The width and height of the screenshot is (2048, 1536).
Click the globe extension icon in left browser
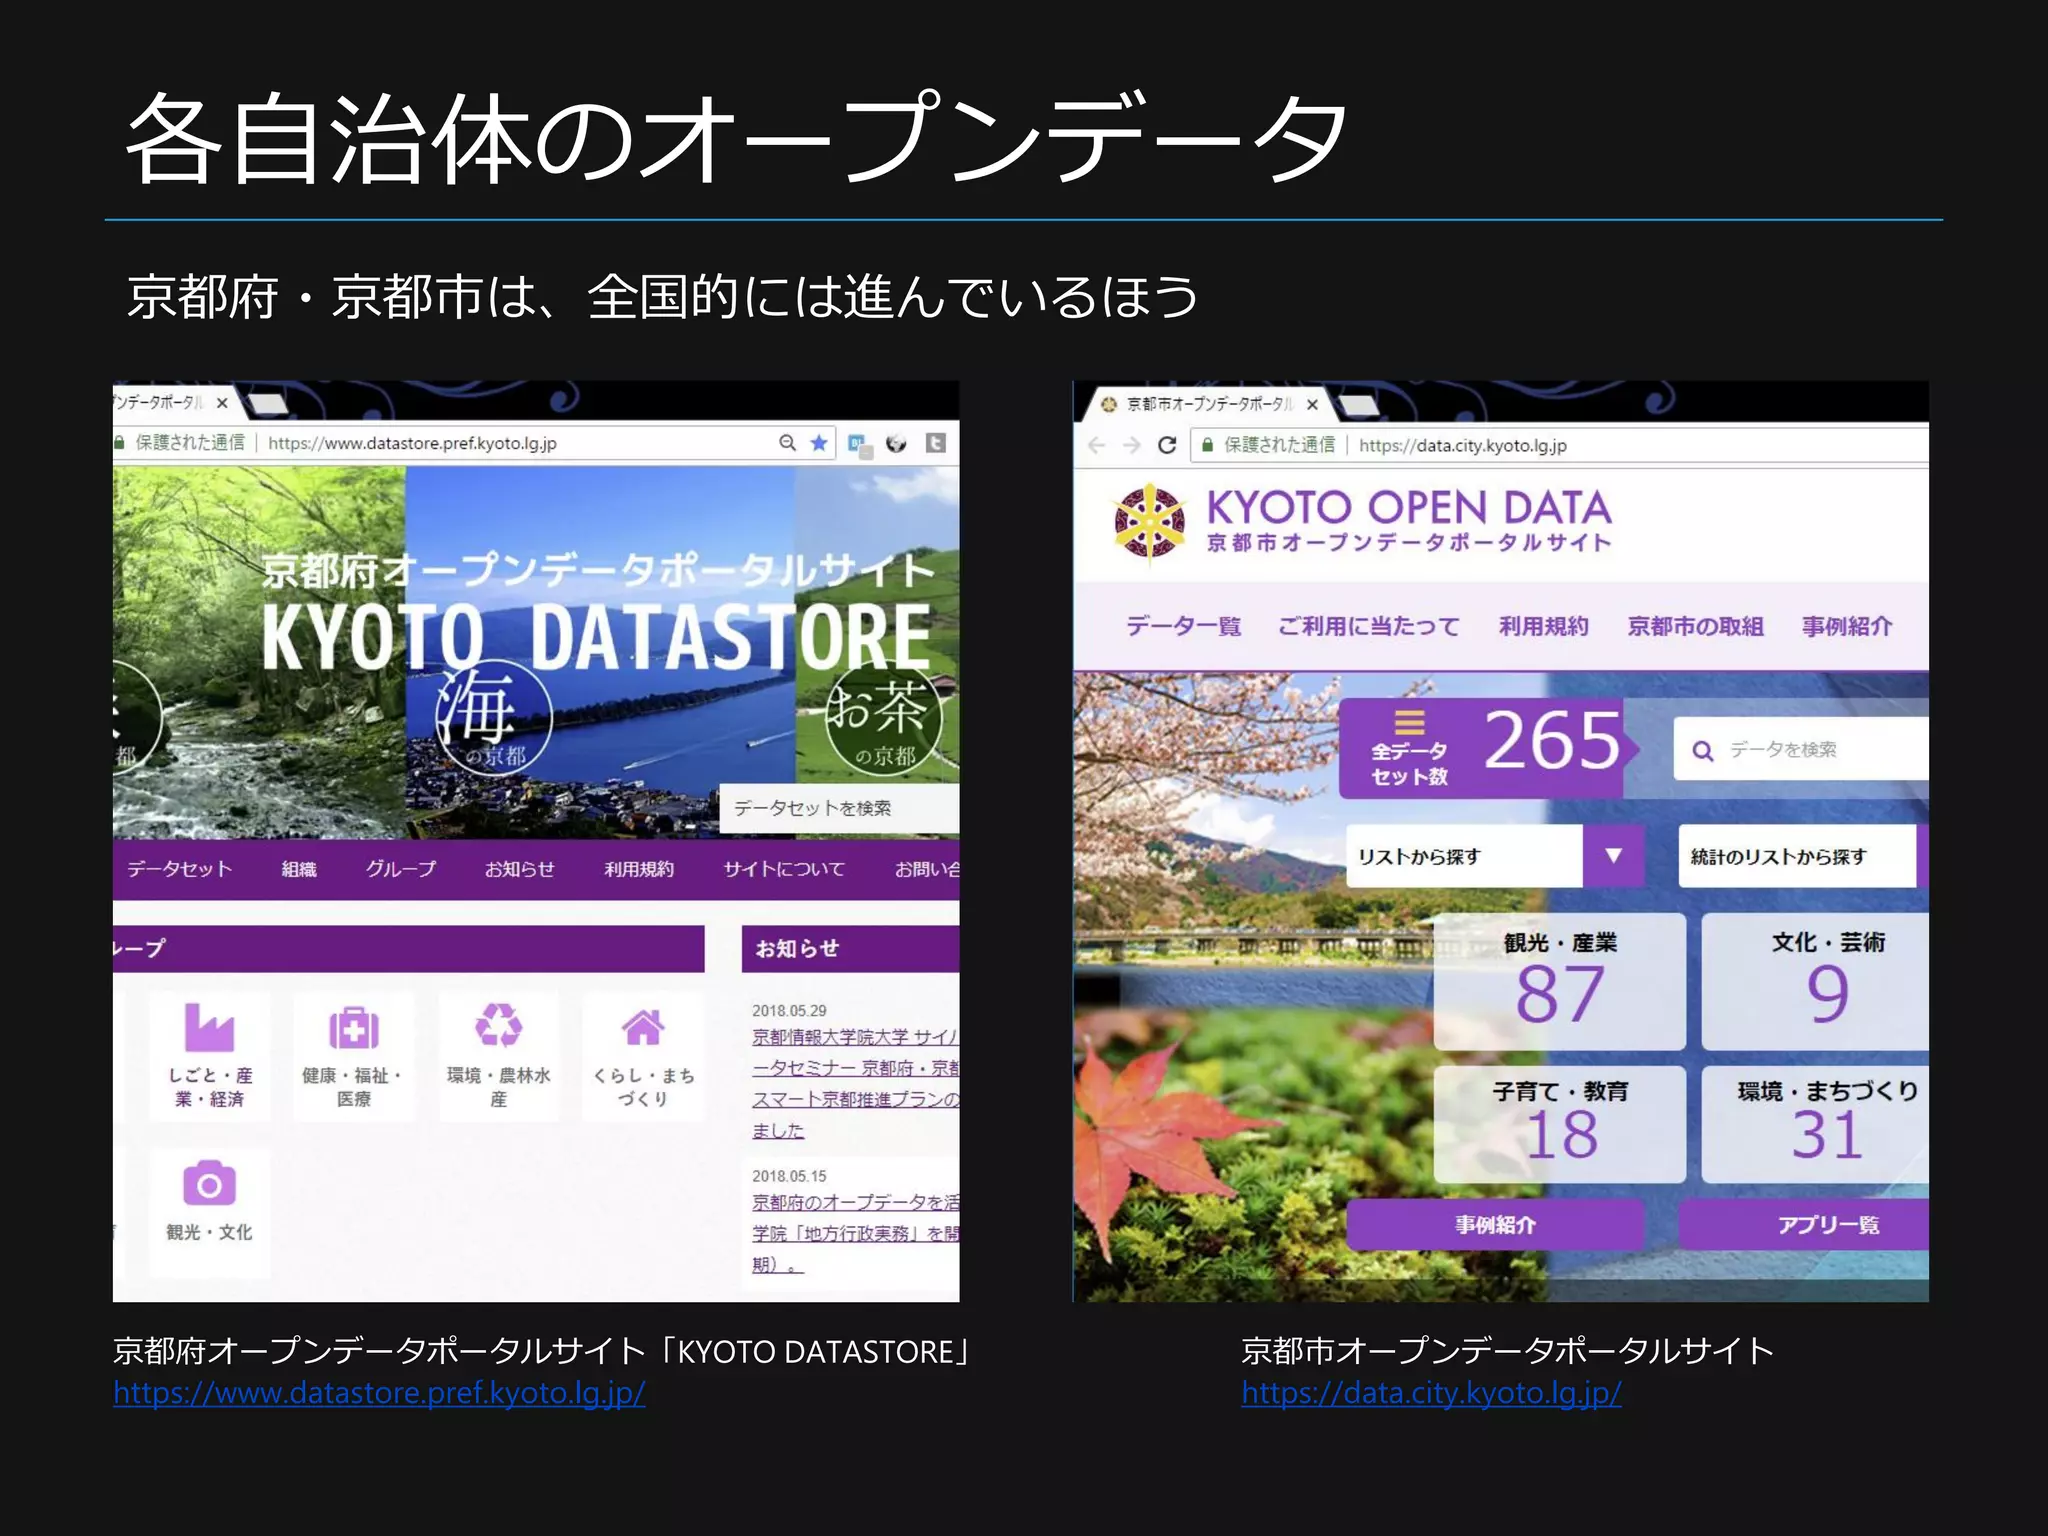(896, 443)
